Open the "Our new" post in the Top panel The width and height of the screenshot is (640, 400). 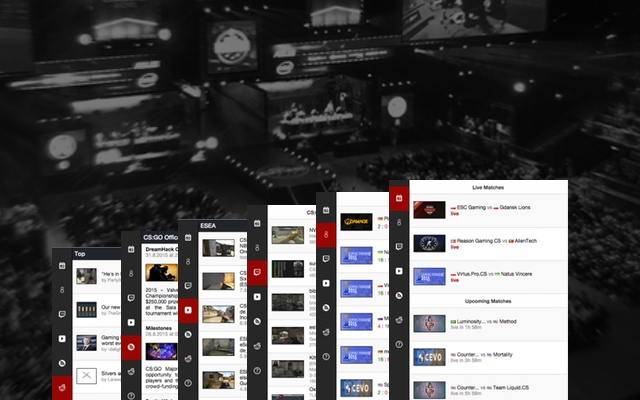(x=96, y=310)
